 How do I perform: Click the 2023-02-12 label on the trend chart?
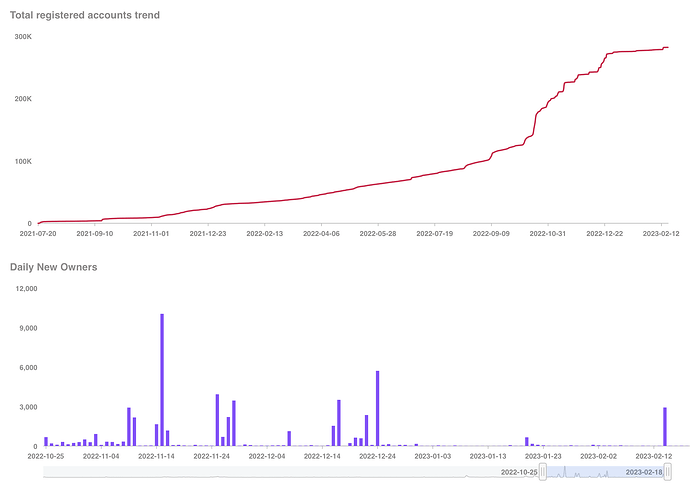tap(661, 233)
